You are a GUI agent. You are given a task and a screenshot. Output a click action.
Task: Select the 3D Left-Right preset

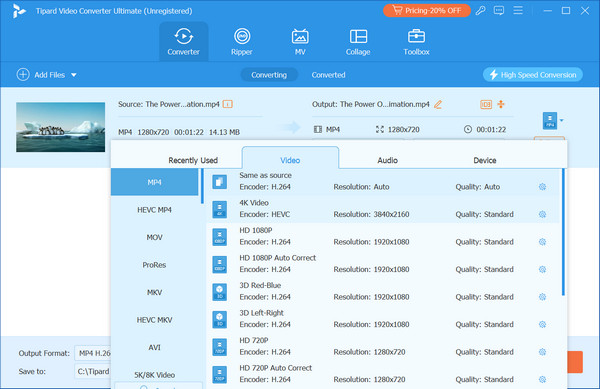[383, 319]
